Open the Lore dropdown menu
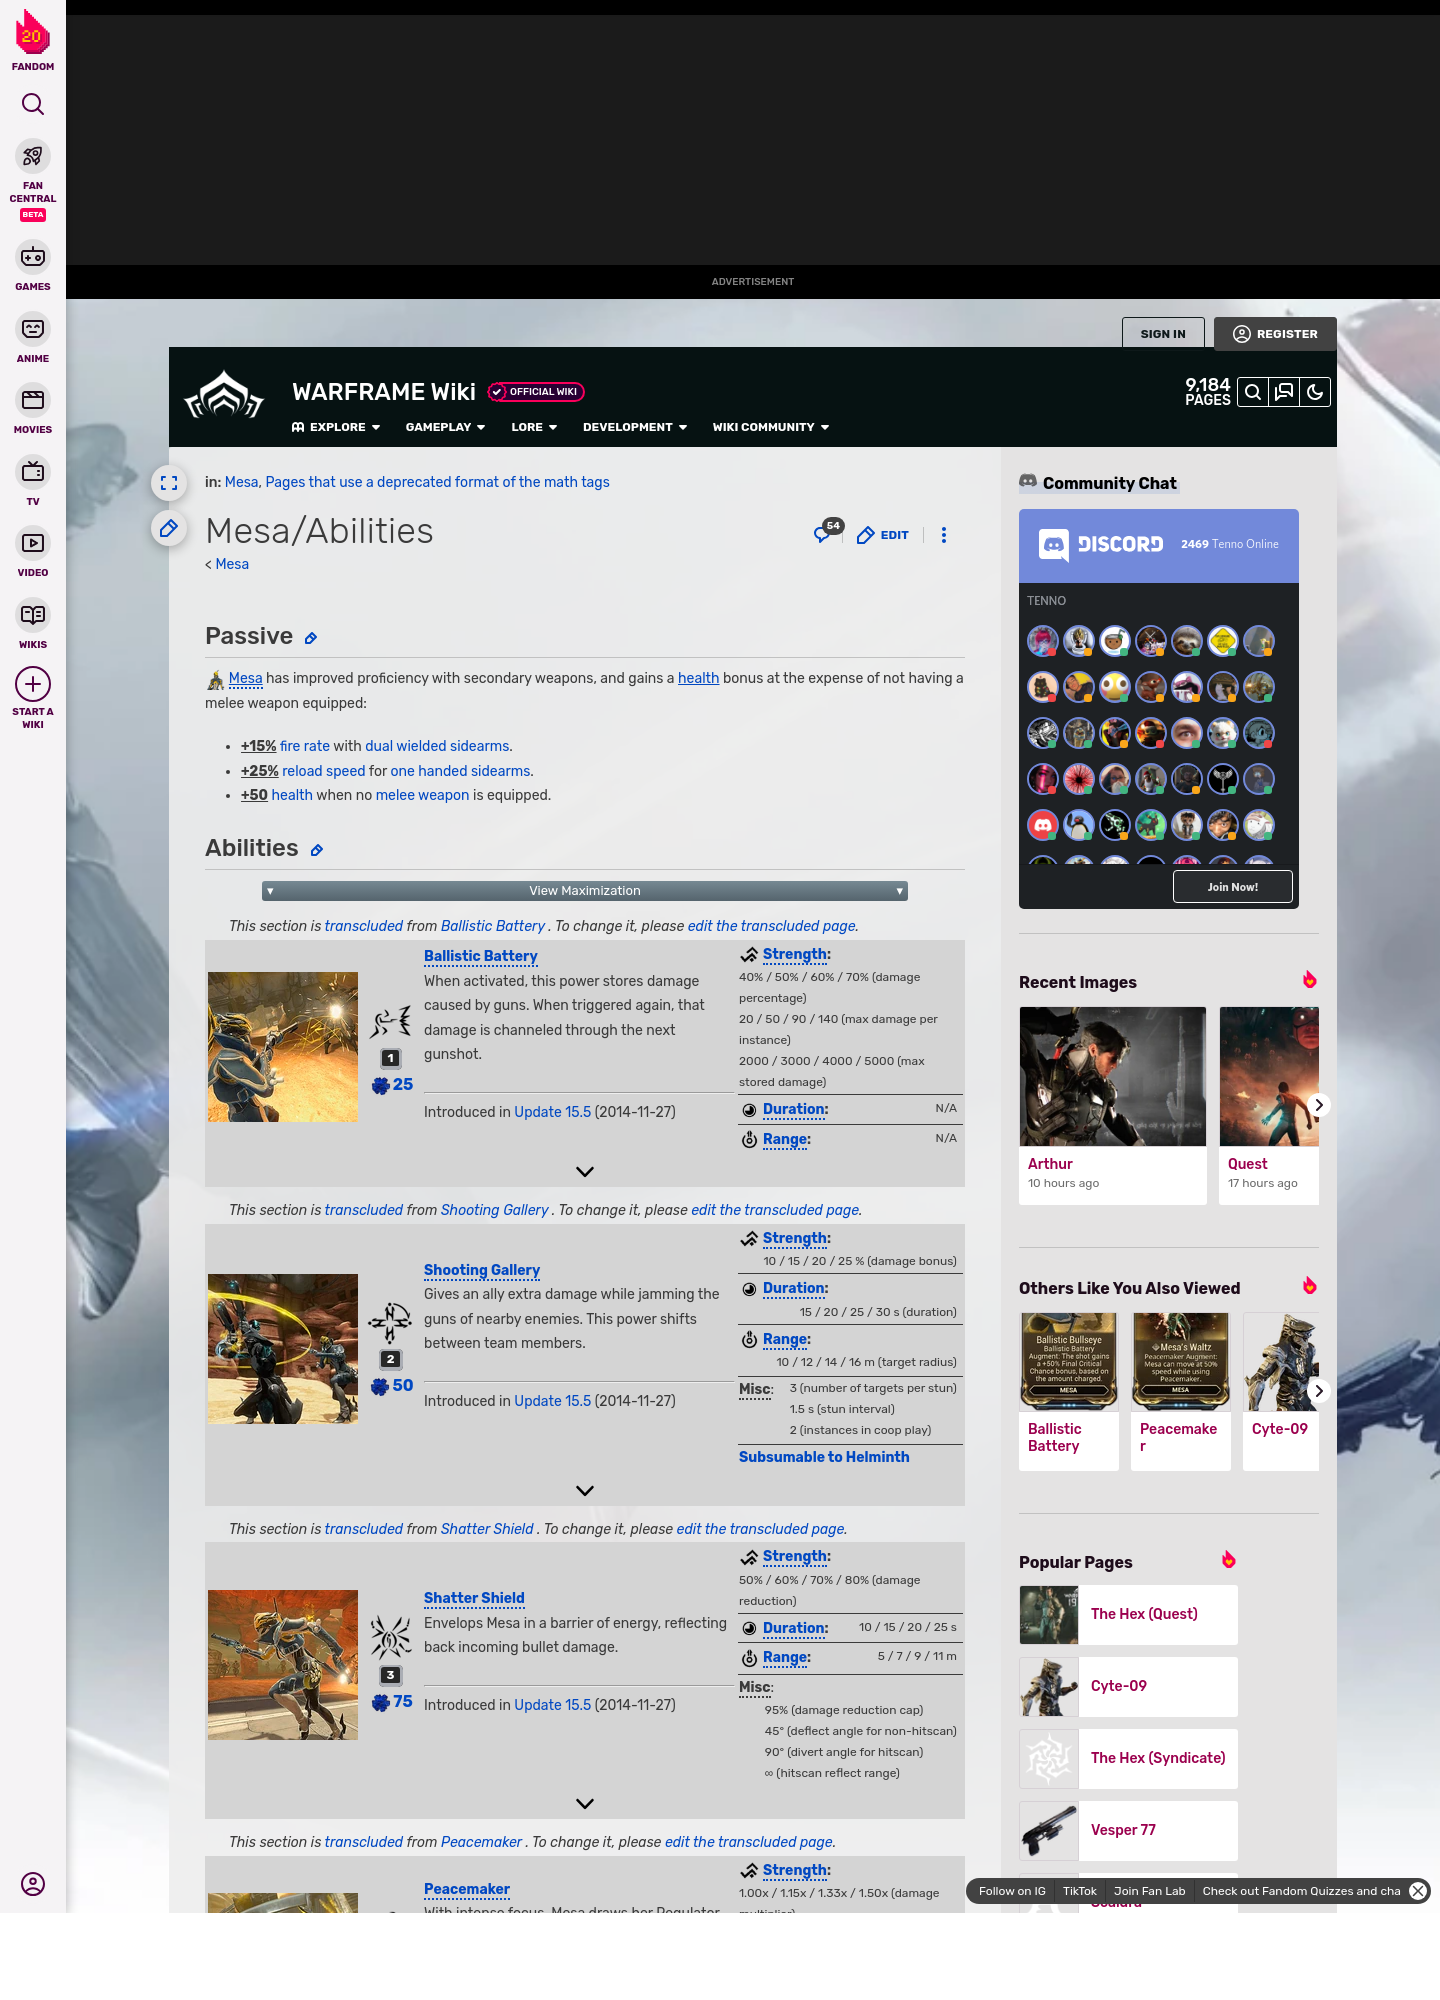The width and height of the screenshot is (1440, 2000). pos(534,427)
